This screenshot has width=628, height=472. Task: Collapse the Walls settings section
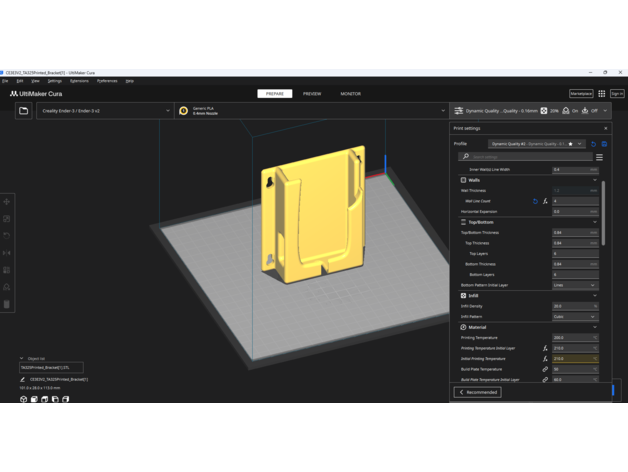(x=594, y=180)
